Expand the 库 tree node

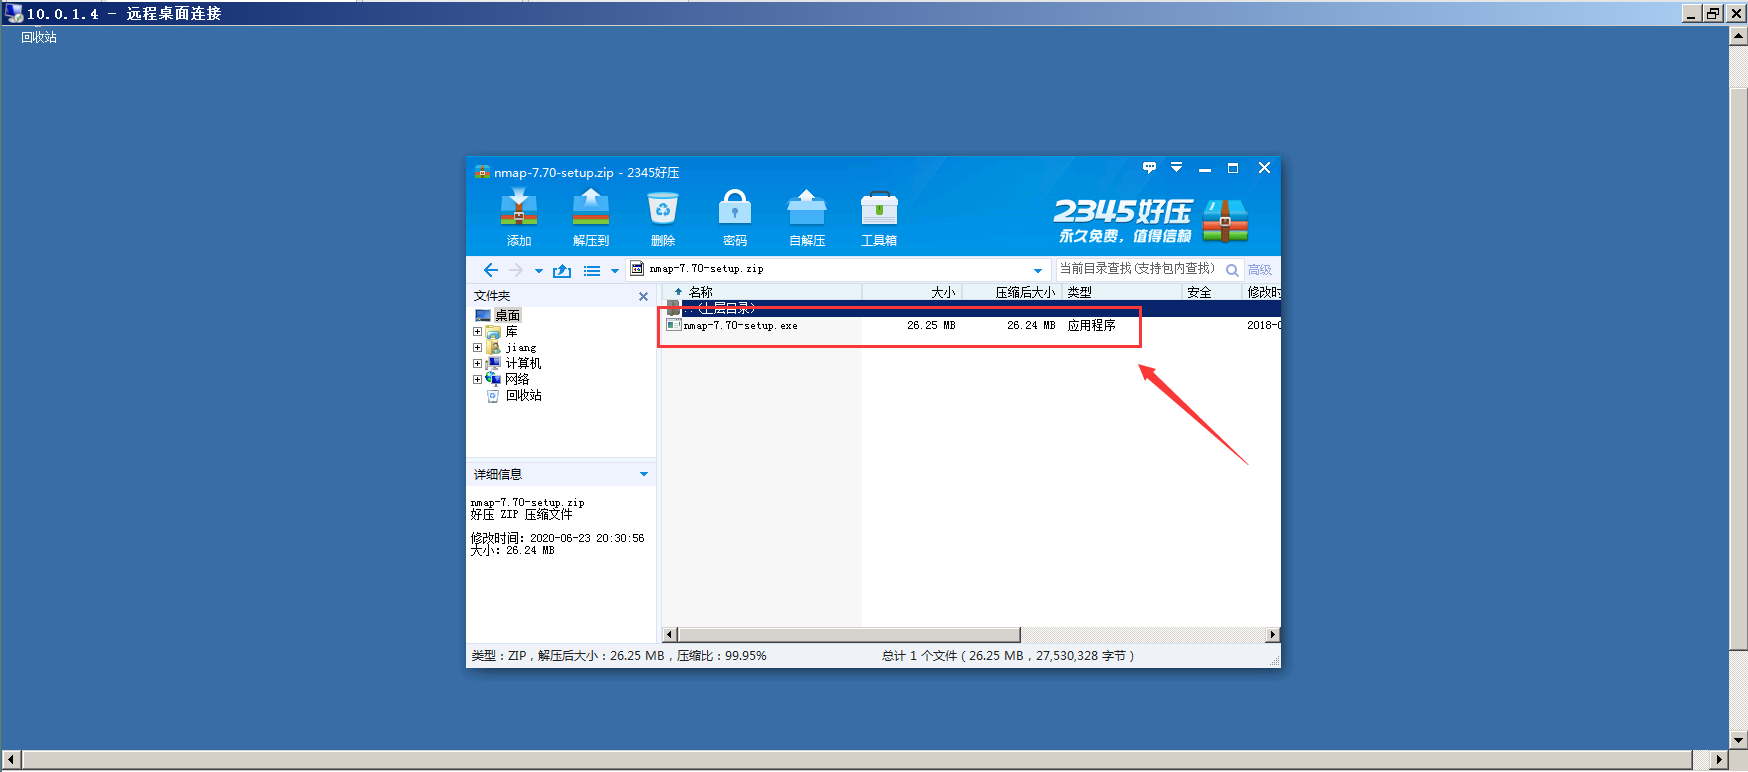[x=477, y=331]
